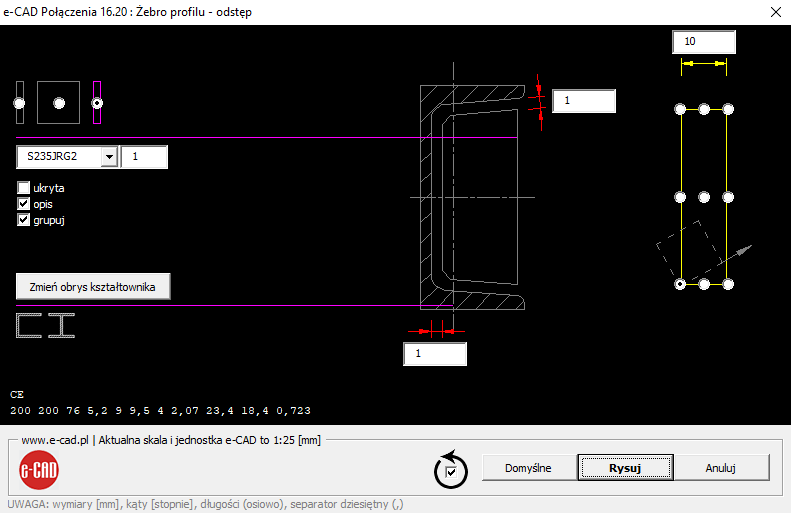
Task: Select the top-middle insertion point
Action: pos(704,109)
